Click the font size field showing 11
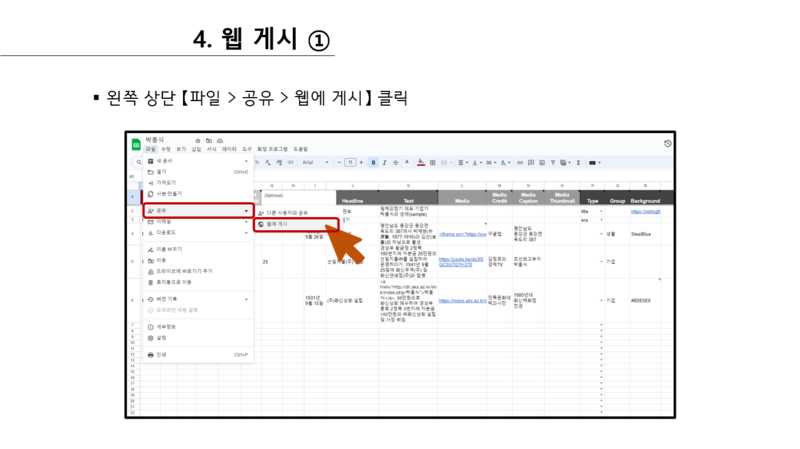Viewport: 800px width, 449px height. 350,163
